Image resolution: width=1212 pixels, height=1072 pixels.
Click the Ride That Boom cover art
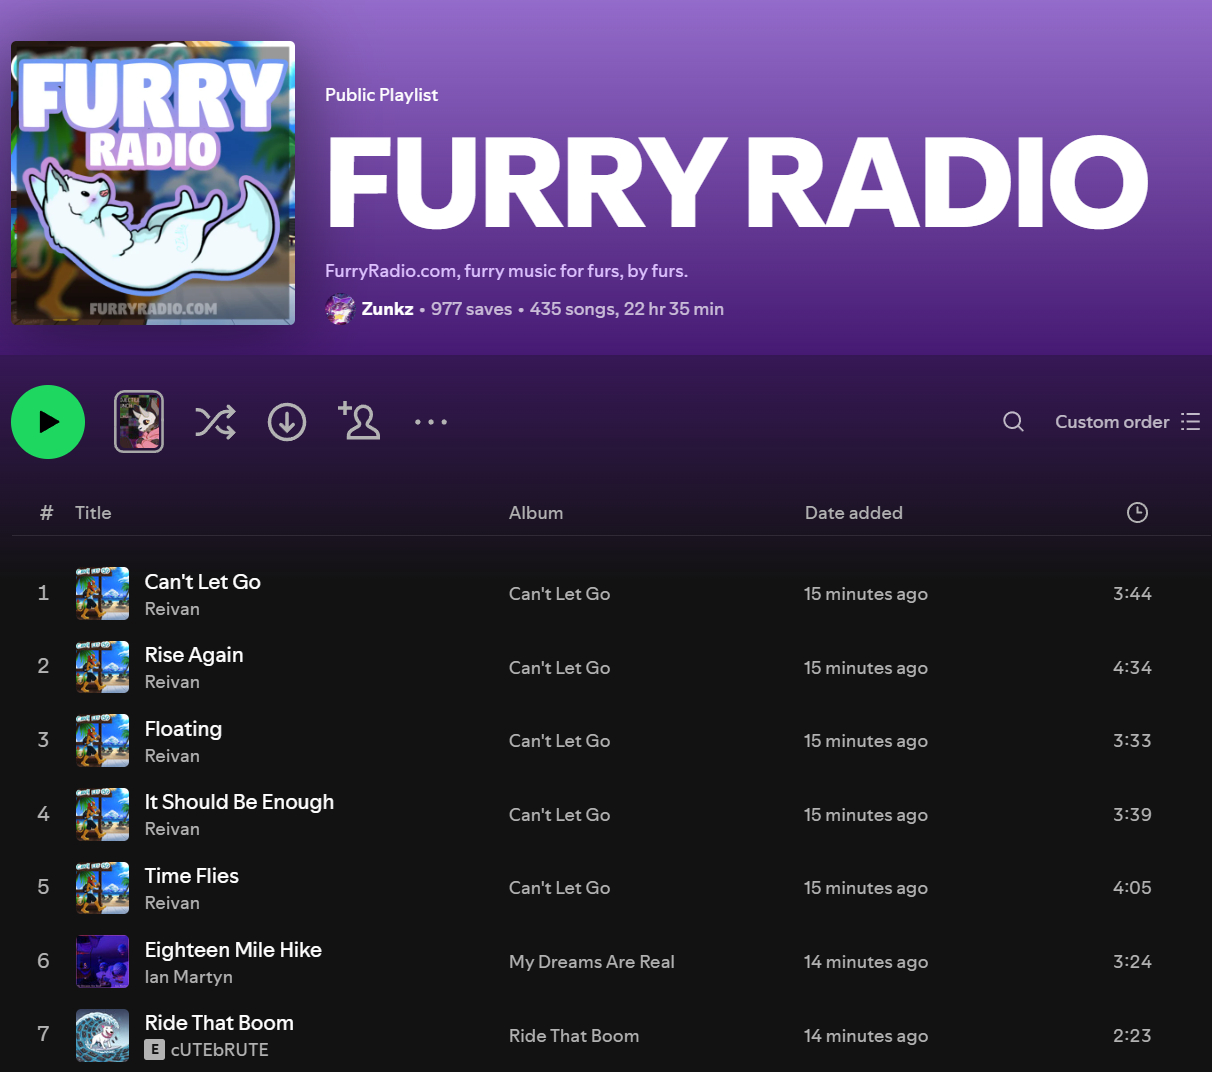click(102, 1035)
